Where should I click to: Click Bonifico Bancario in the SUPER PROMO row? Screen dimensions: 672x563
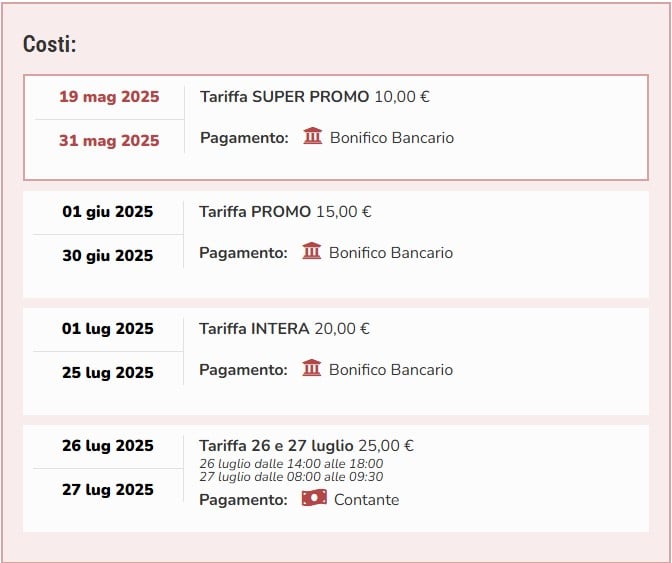392,138
